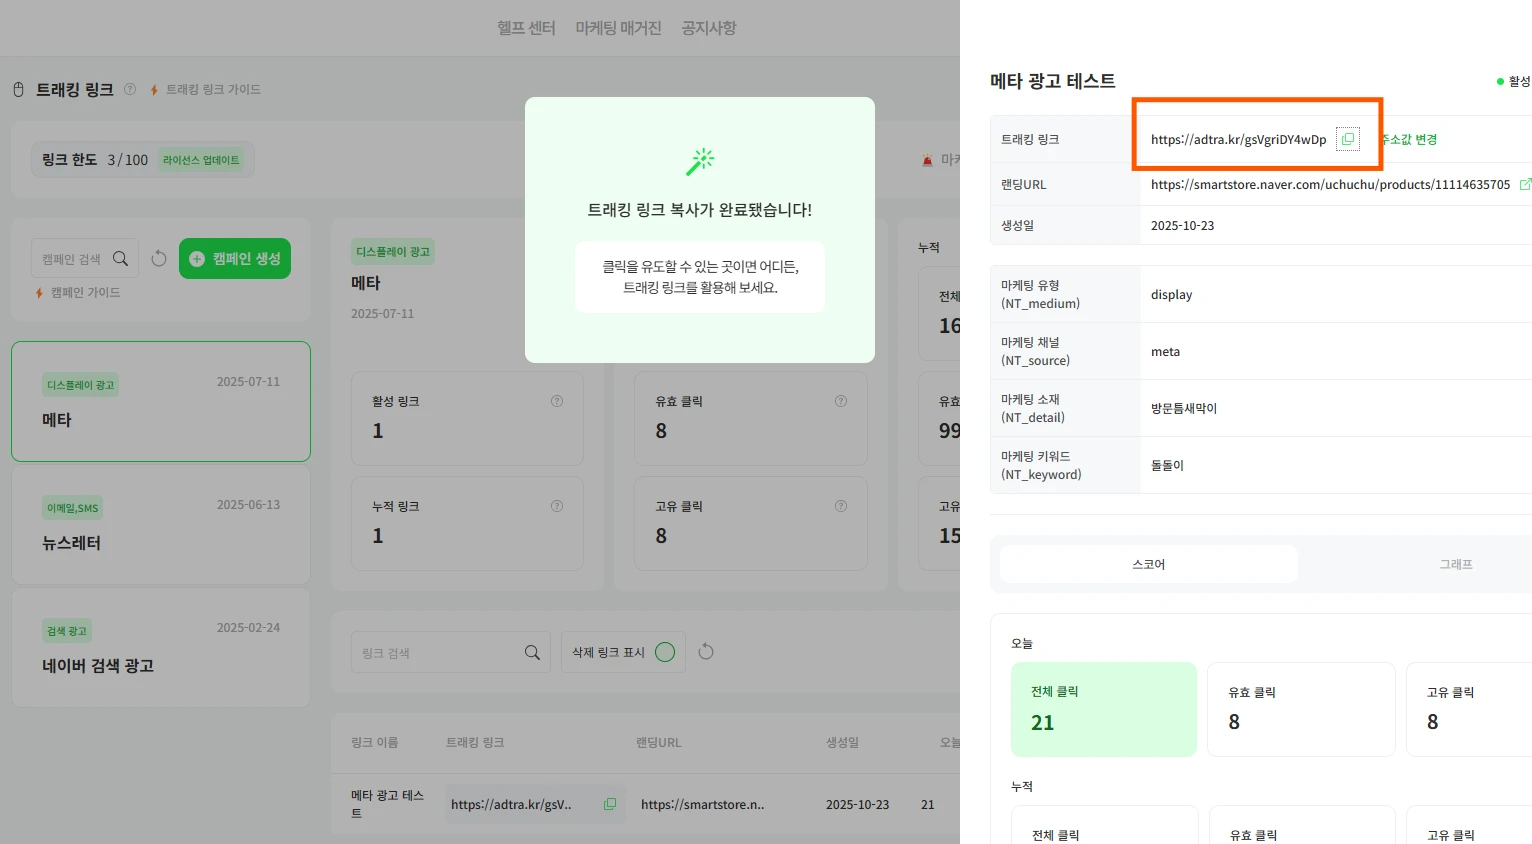Image resolution: width=1532 pixels, height=844 pixels.
Task: Click help icon next to 활성 링크
Action: [557, 401]
